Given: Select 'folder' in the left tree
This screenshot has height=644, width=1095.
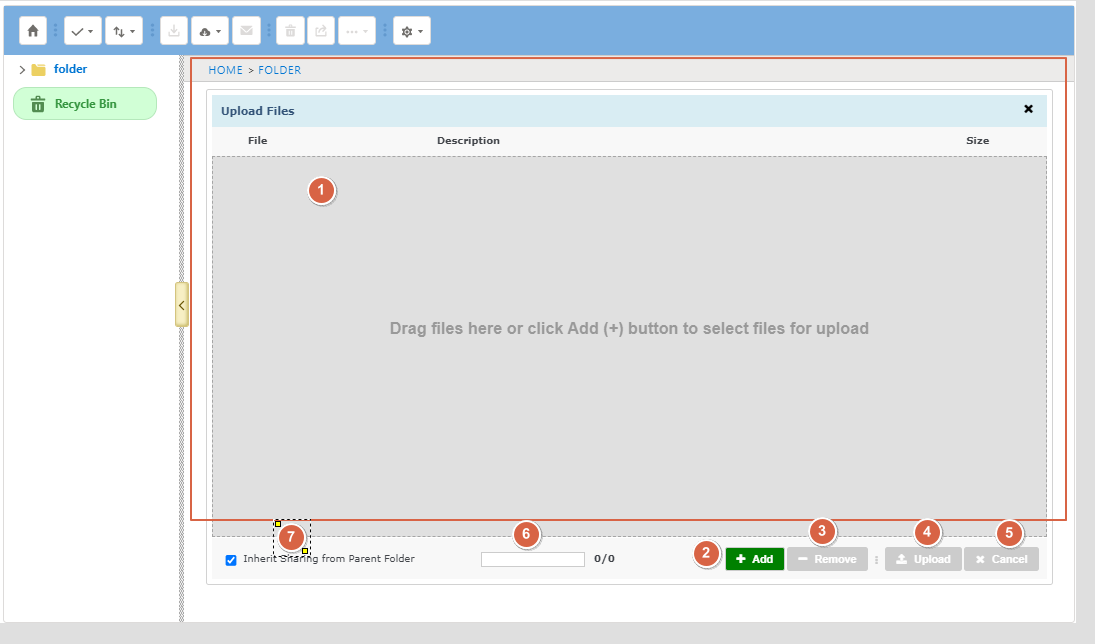Looking at the screenshot, I should (70, 70).
